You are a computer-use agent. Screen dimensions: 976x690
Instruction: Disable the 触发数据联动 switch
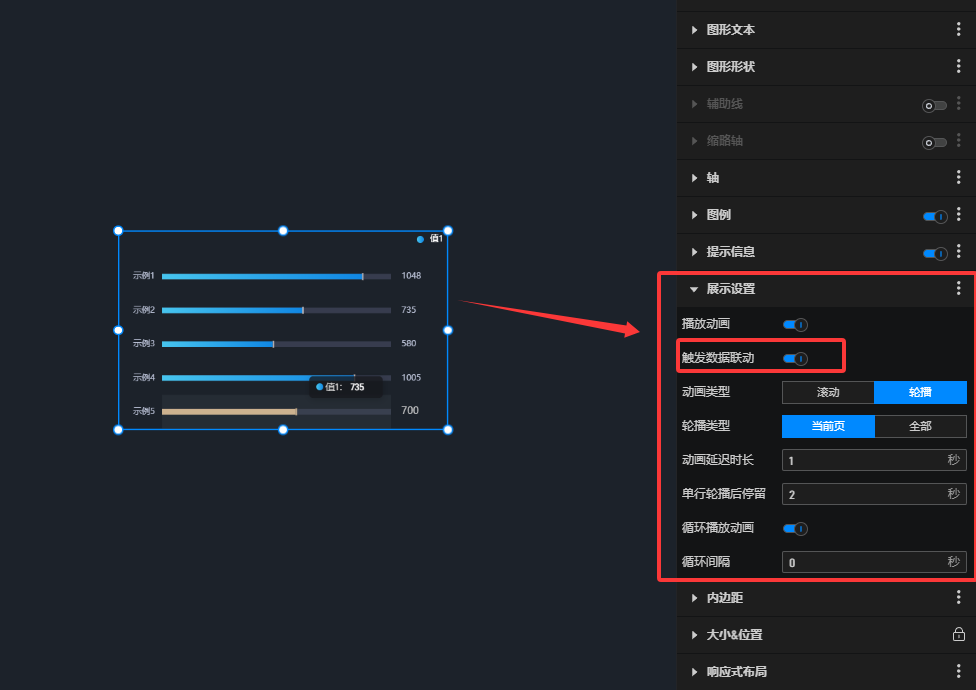click(x=795, y=358)
